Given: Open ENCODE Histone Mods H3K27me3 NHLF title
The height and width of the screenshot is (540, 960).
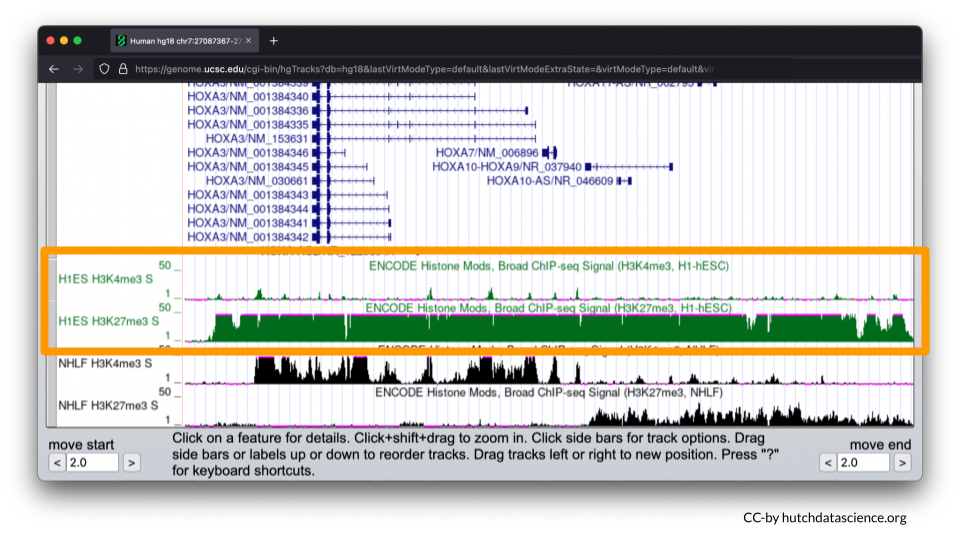Looking at the screenshot, I should coord(549,392).
